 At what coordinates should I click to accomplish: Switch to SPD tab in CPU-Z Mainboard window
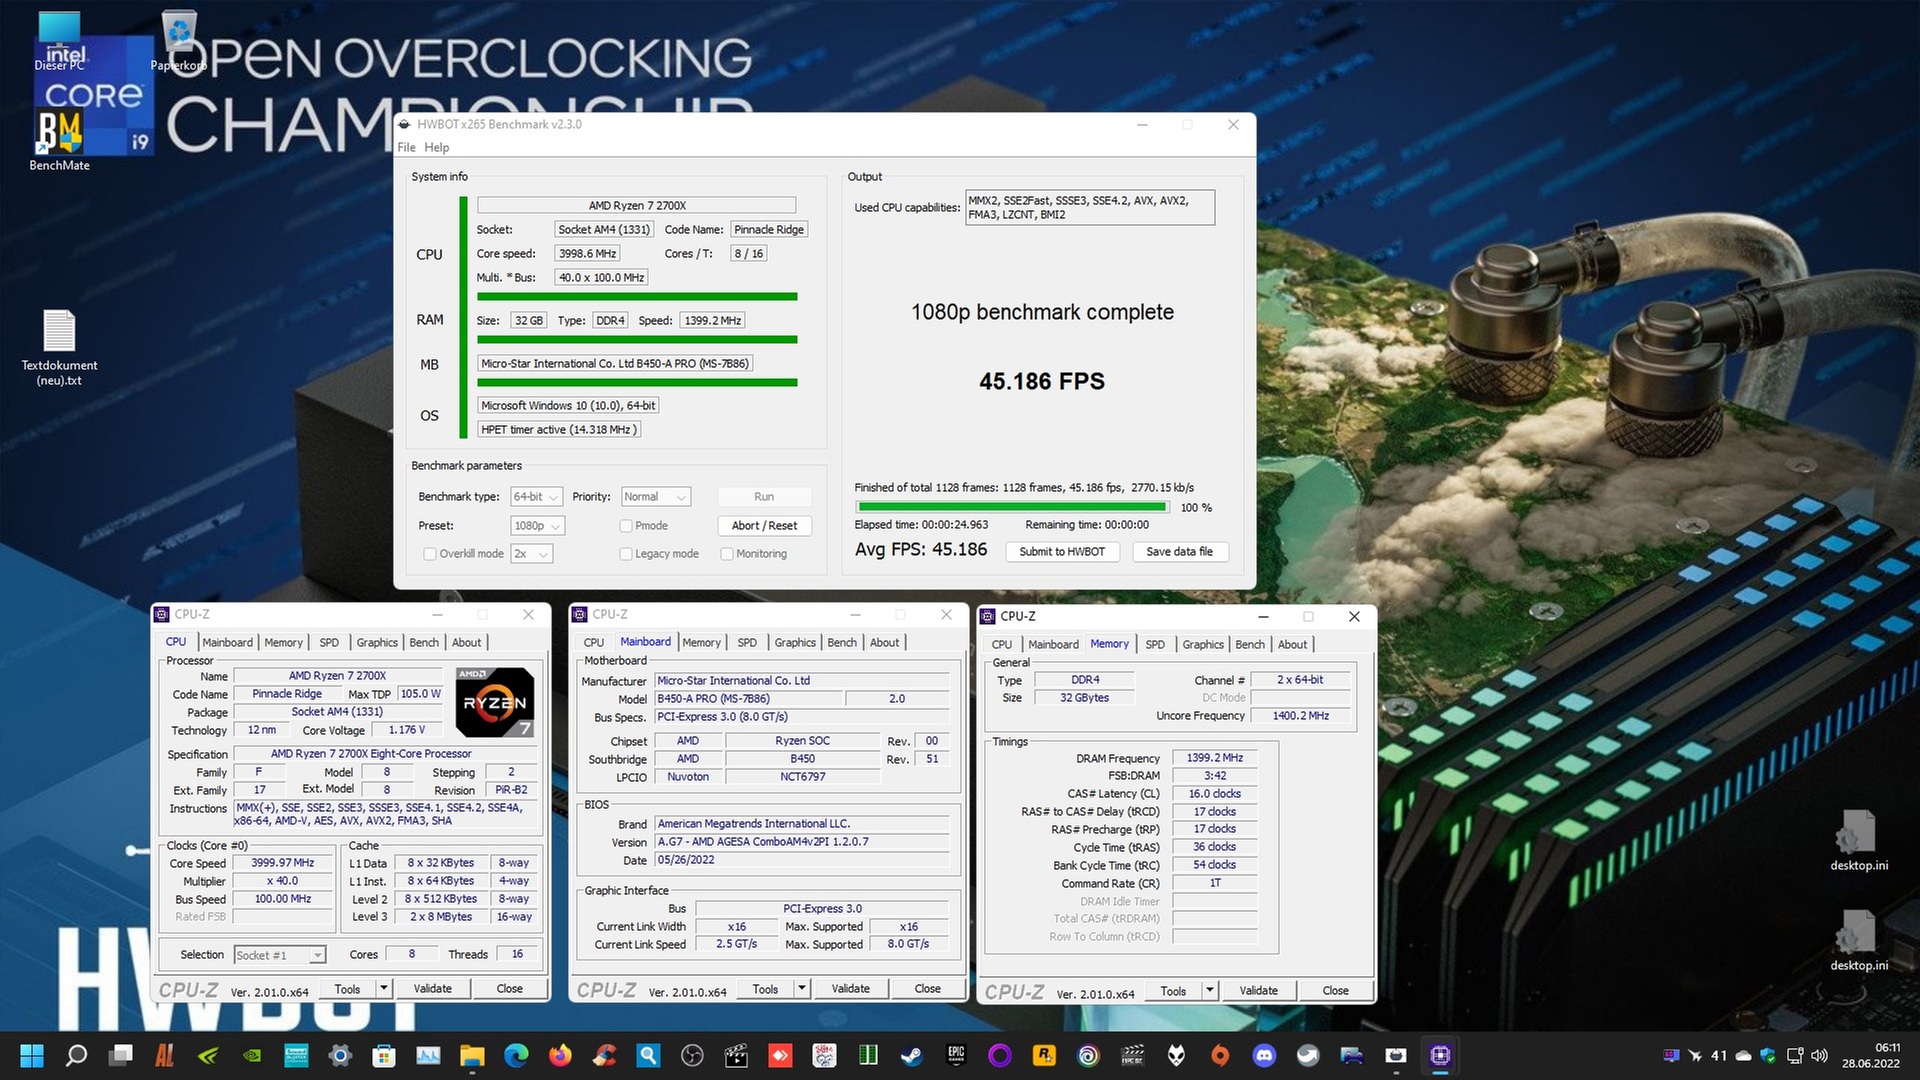pyautogui.click(x=747, y=643)
